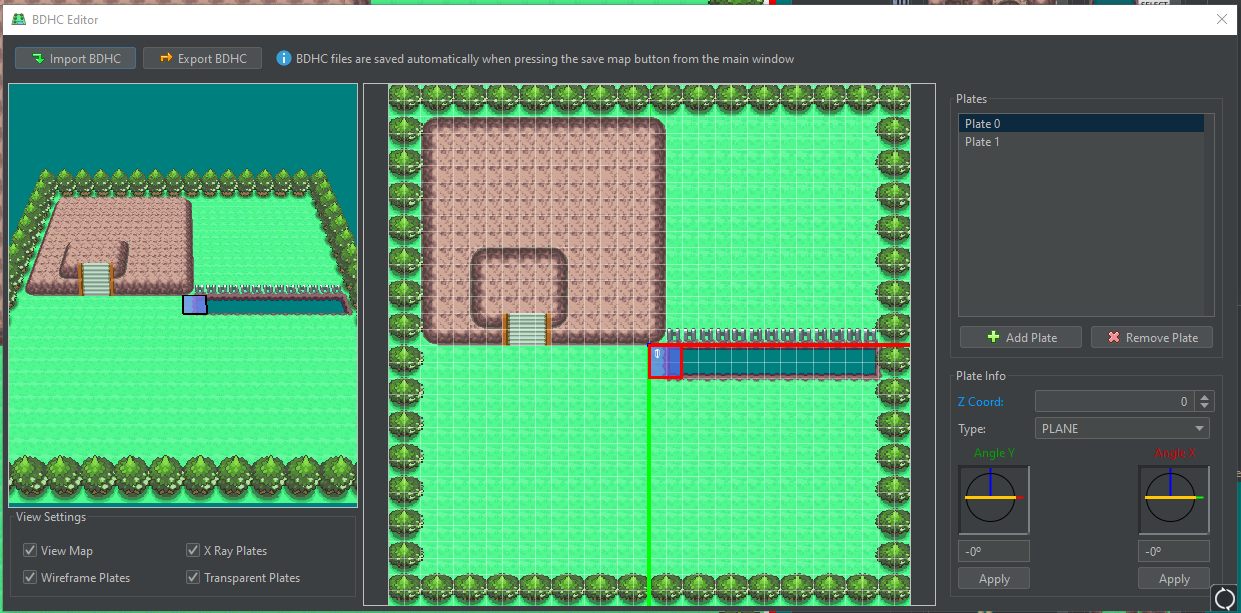Viewport: 1241px width, 613px height.
Task: Click the BDHC Editor window icon
Action: click(18, 19)
